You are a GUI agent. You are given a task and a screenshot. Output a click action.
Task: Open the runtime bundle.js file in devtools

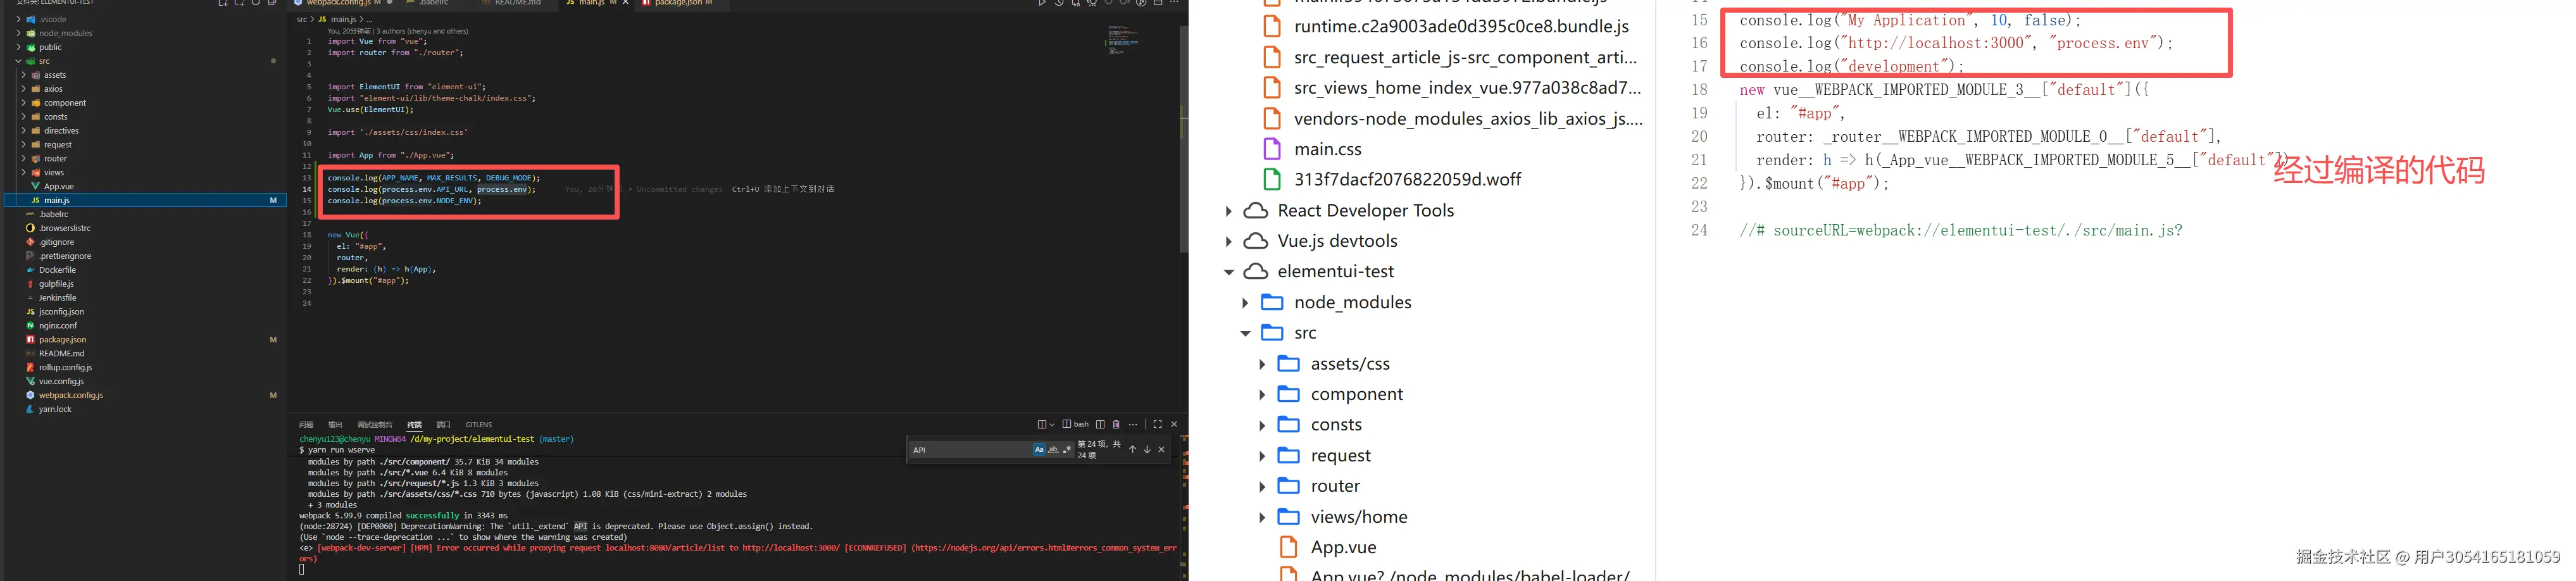pyautogui.click(x=1461, y=27)
